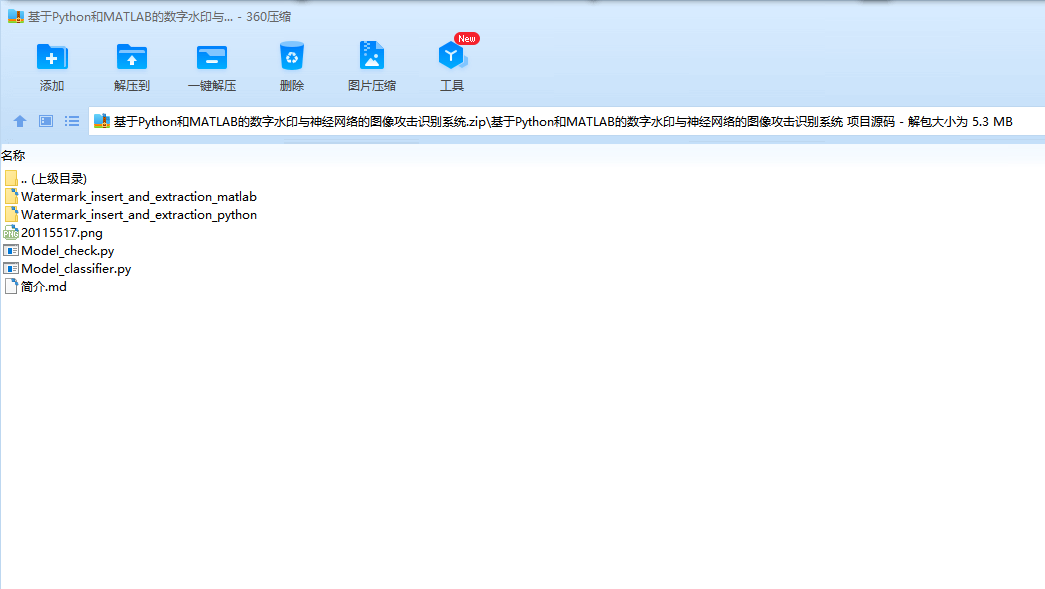Go up one level with up arrow
The height and width of the screenshot is (589, 1045).
point(20,121)
